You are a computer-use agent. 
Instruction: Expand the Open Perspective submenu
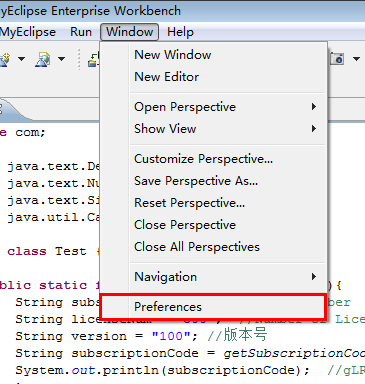(213, 107)
